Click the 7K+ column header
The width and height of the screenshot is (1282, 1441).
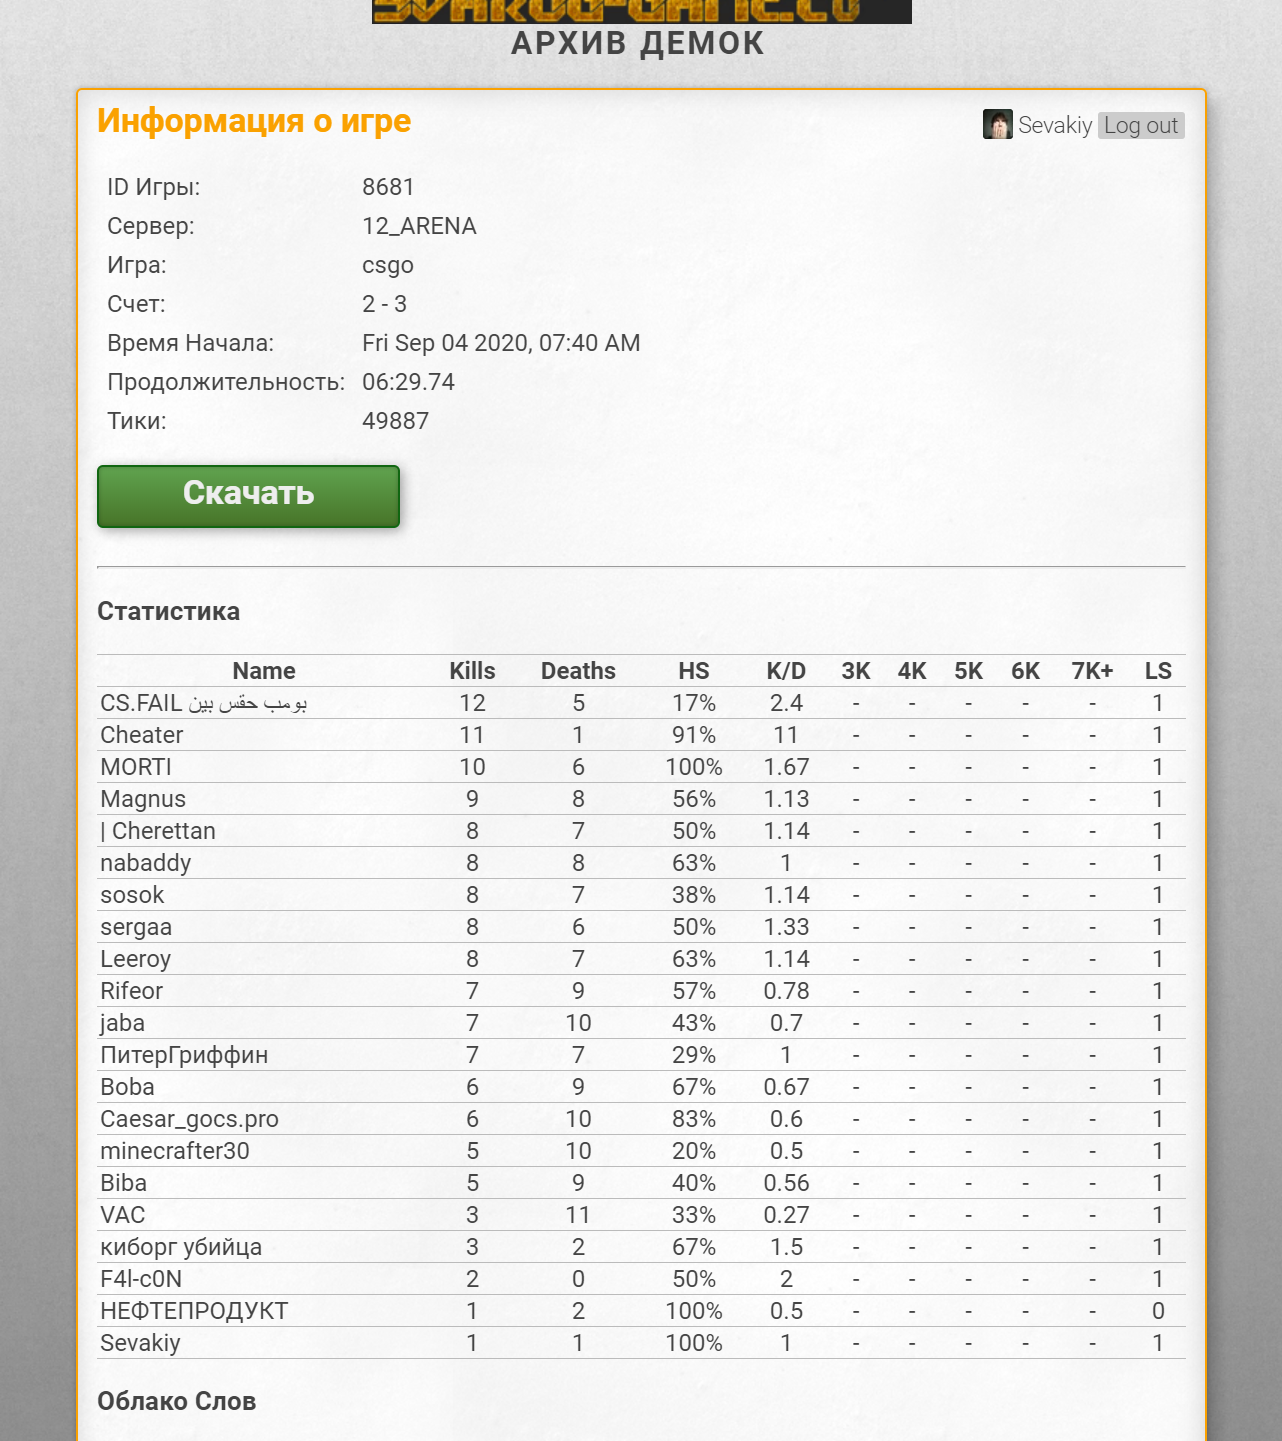point(1092,671)
